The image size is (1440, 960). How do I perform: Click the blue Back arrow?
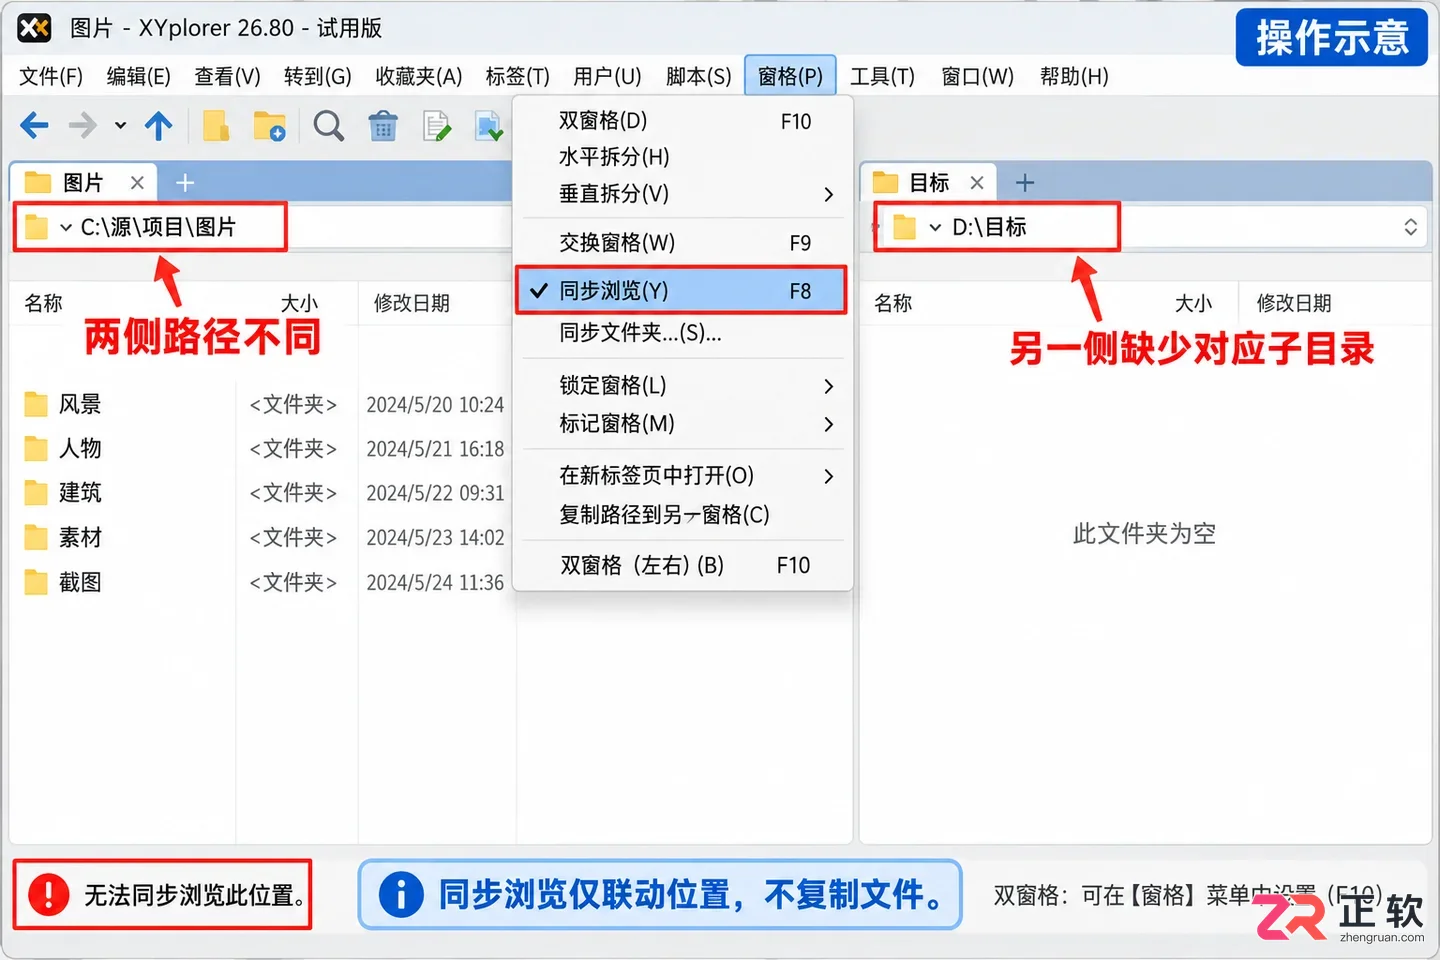(34, 126)
